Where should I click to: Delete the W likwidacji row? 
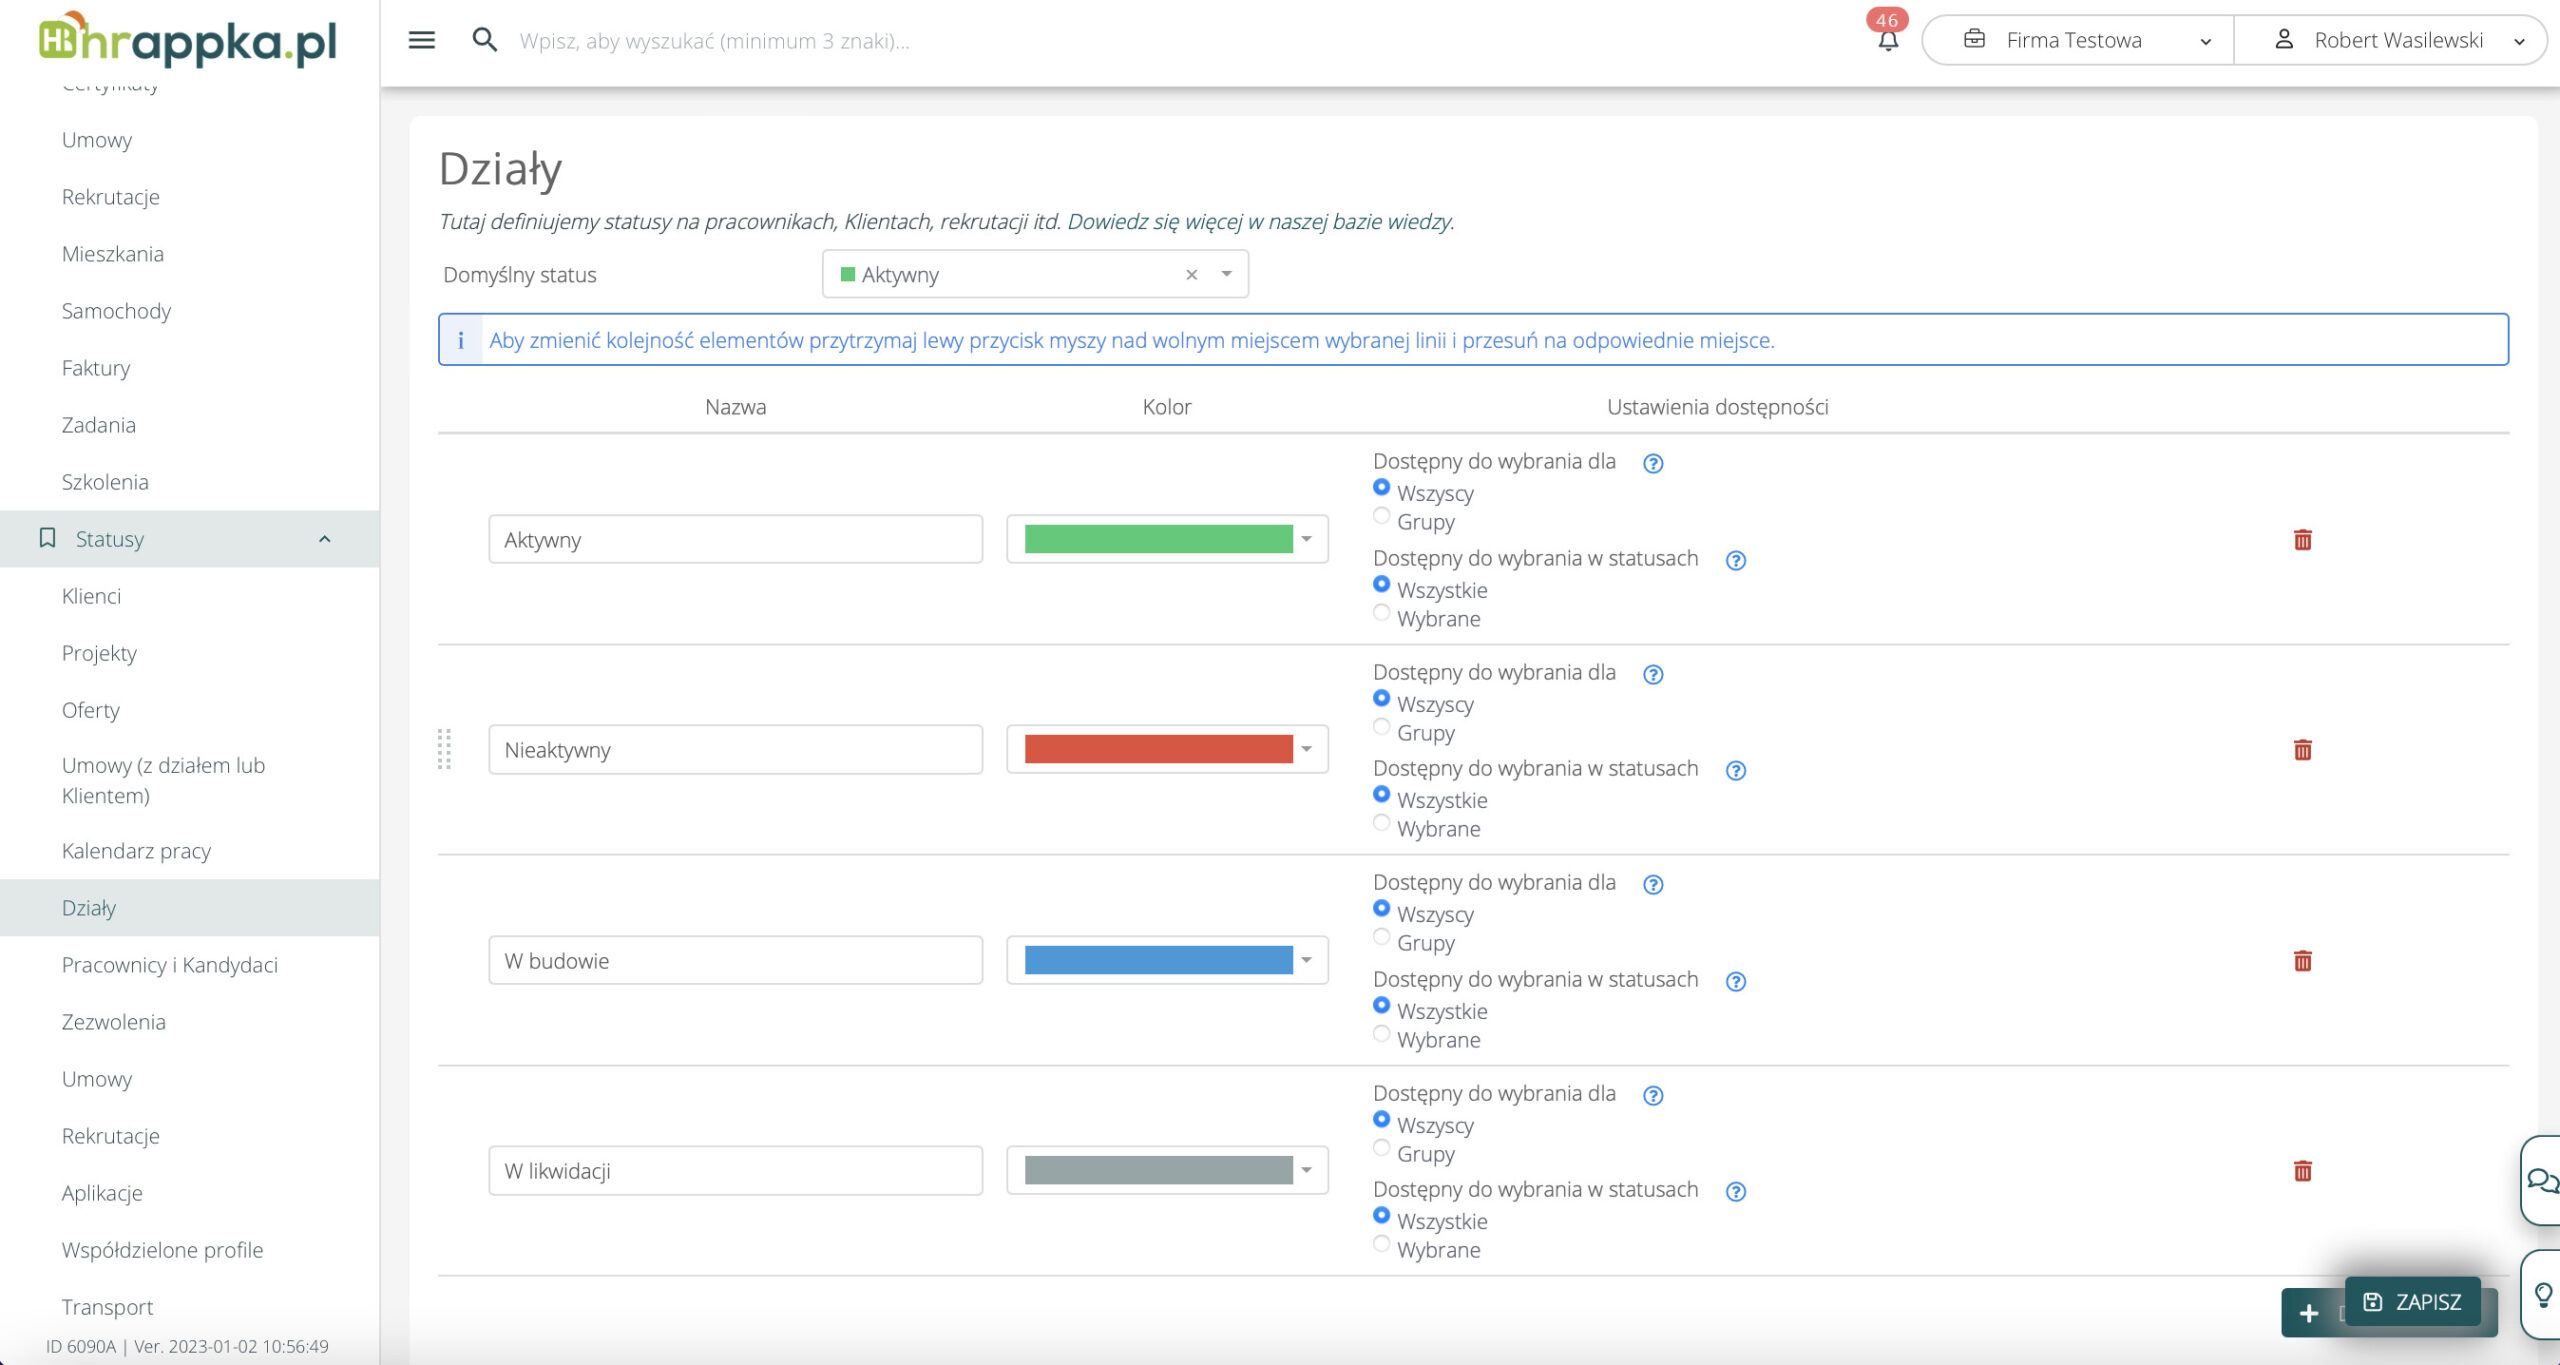(2302, 1171)
